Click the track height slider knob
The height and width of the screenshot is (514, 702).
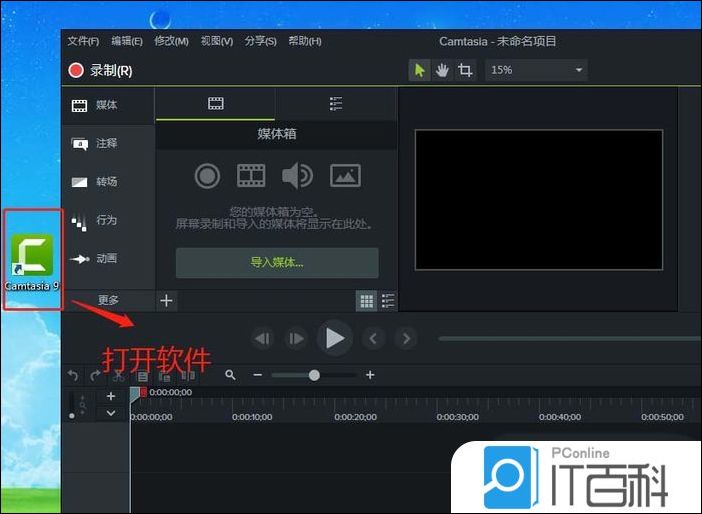[72, 416]
